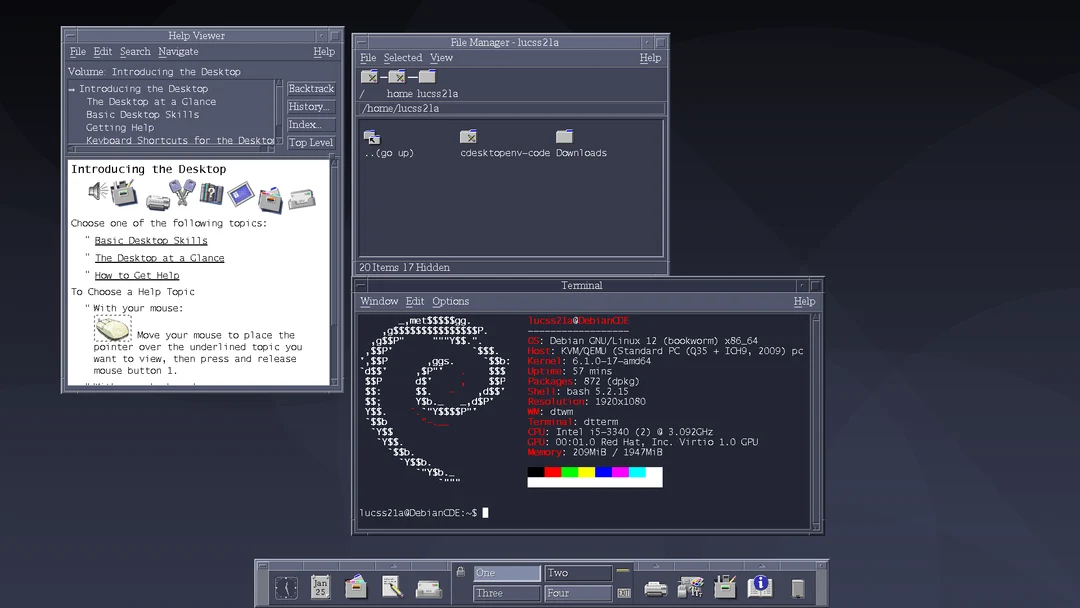The image size is (1080, 608).
Task: Open the Selected menu in File Manager
Action: [402, 57]
